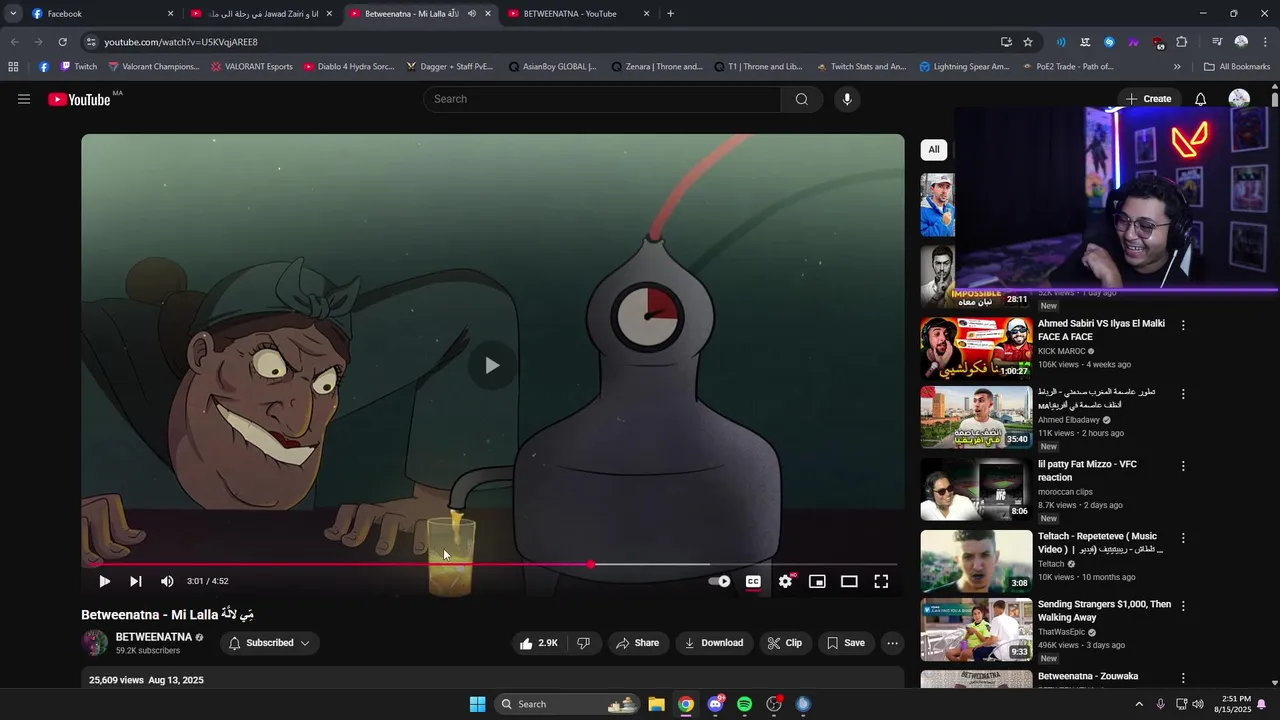The width and height of the screenshot is (1280, 720).
Task: Reload the current page
Action: click(x=62, y=42)
